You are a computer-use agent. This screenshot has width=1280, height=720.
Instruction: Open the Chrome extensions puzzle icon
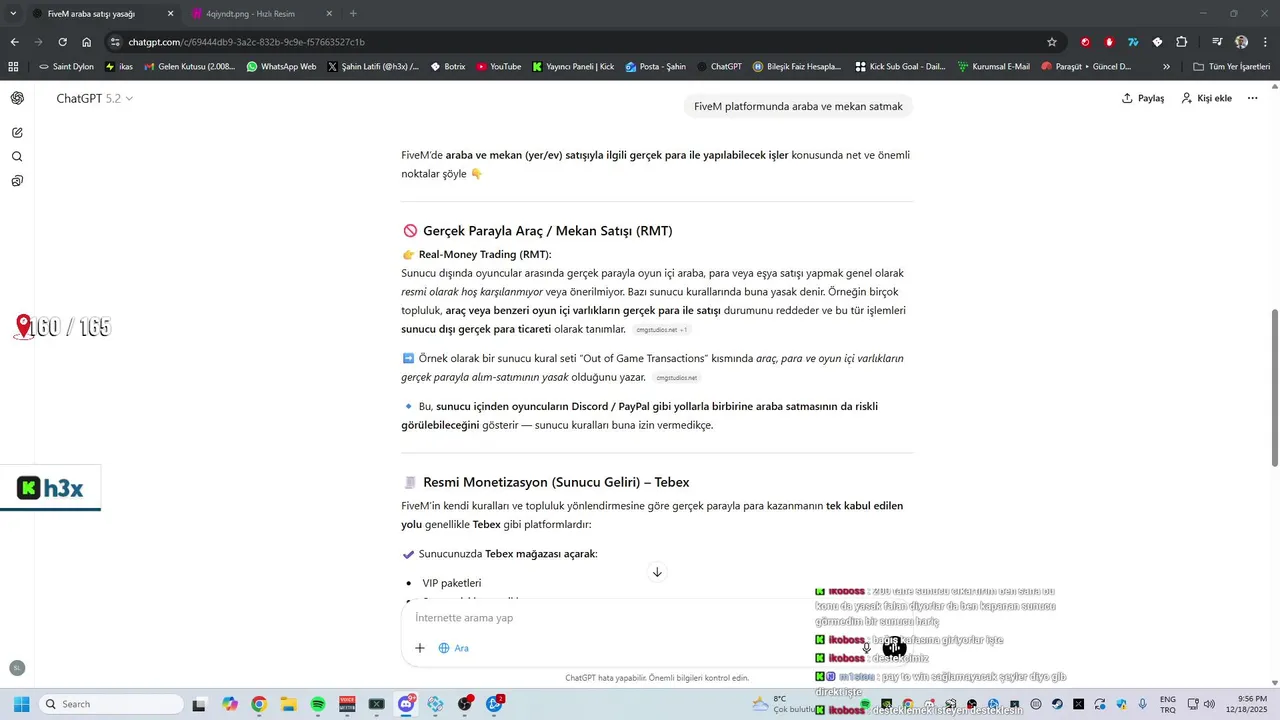[x=1182, y=42]
